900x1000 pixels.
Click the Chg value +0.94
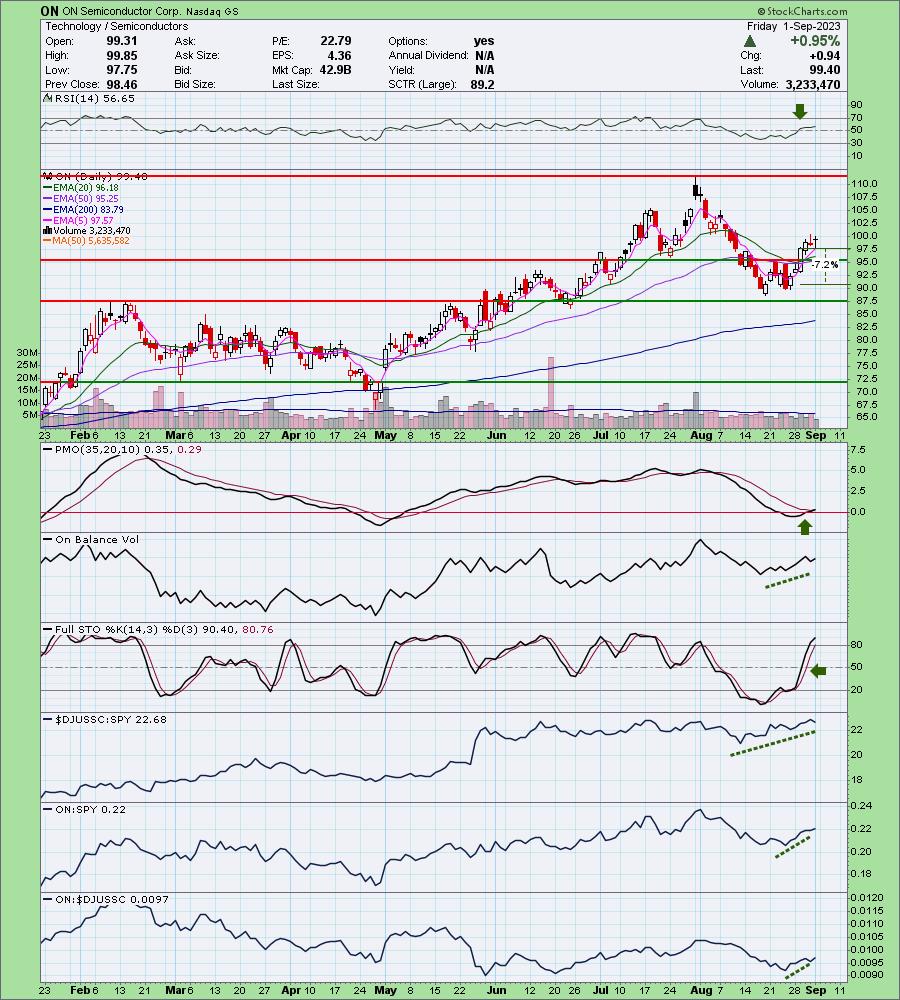coord(826,55)
